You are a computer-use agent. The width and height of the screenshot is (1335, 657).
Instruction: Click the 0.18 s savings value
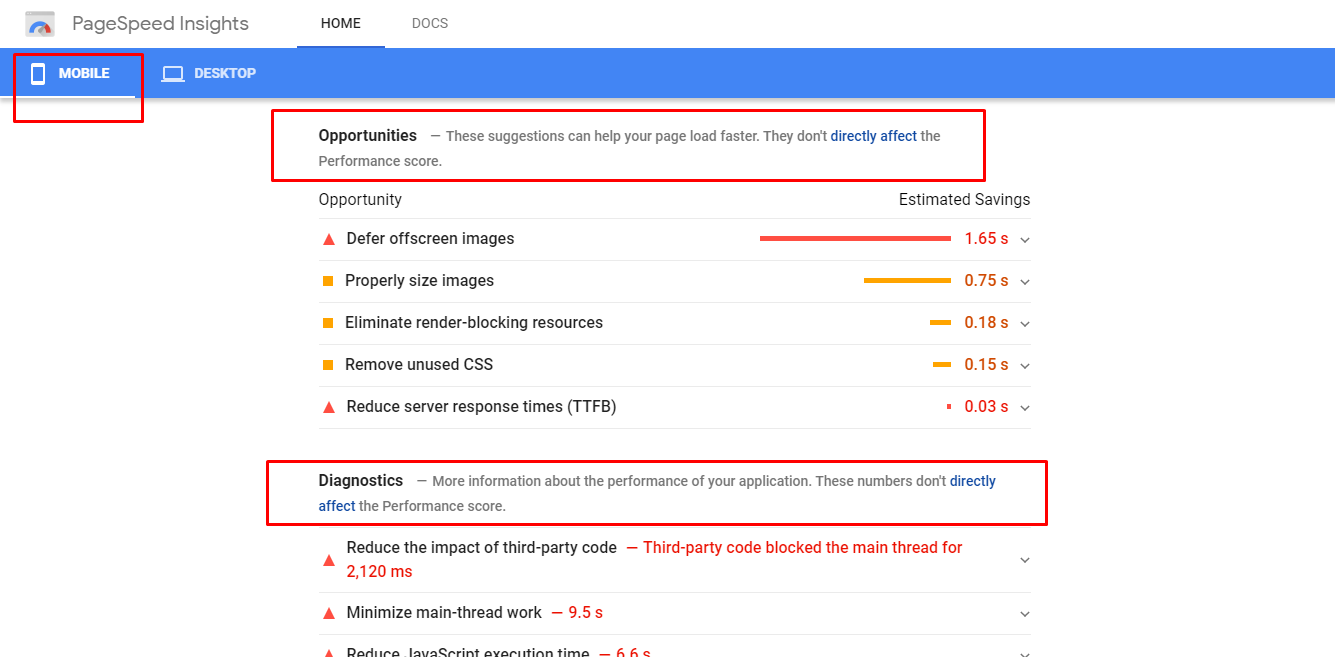986,323
